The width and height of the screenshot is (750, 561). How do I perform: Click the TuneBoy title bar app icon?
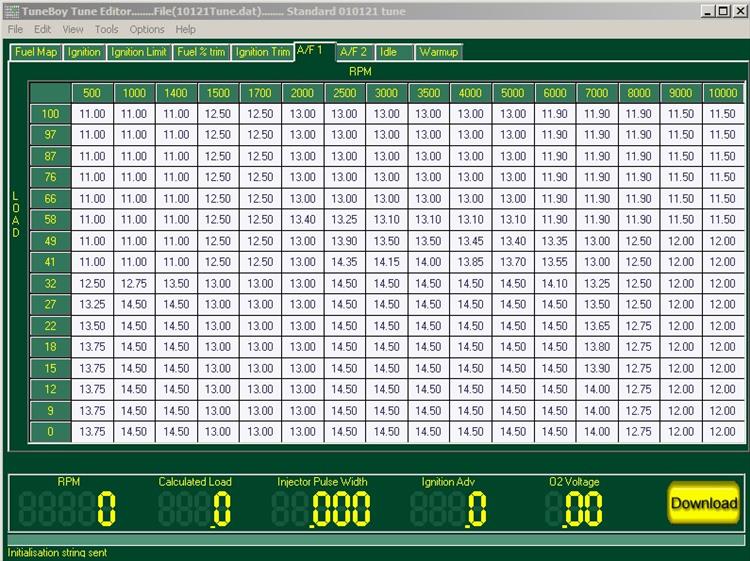pyautogui.click(x=11, y=11)
